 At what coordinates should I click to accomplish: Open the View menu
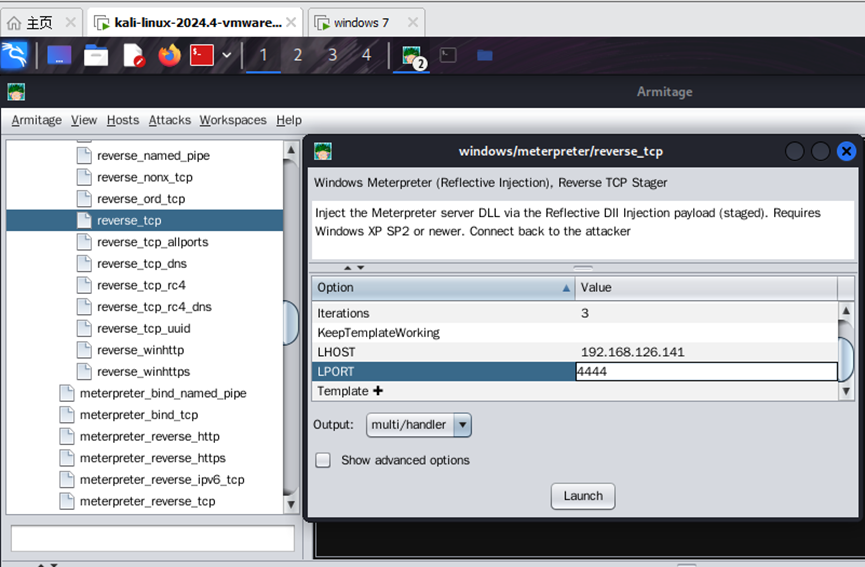pos(84,120)
